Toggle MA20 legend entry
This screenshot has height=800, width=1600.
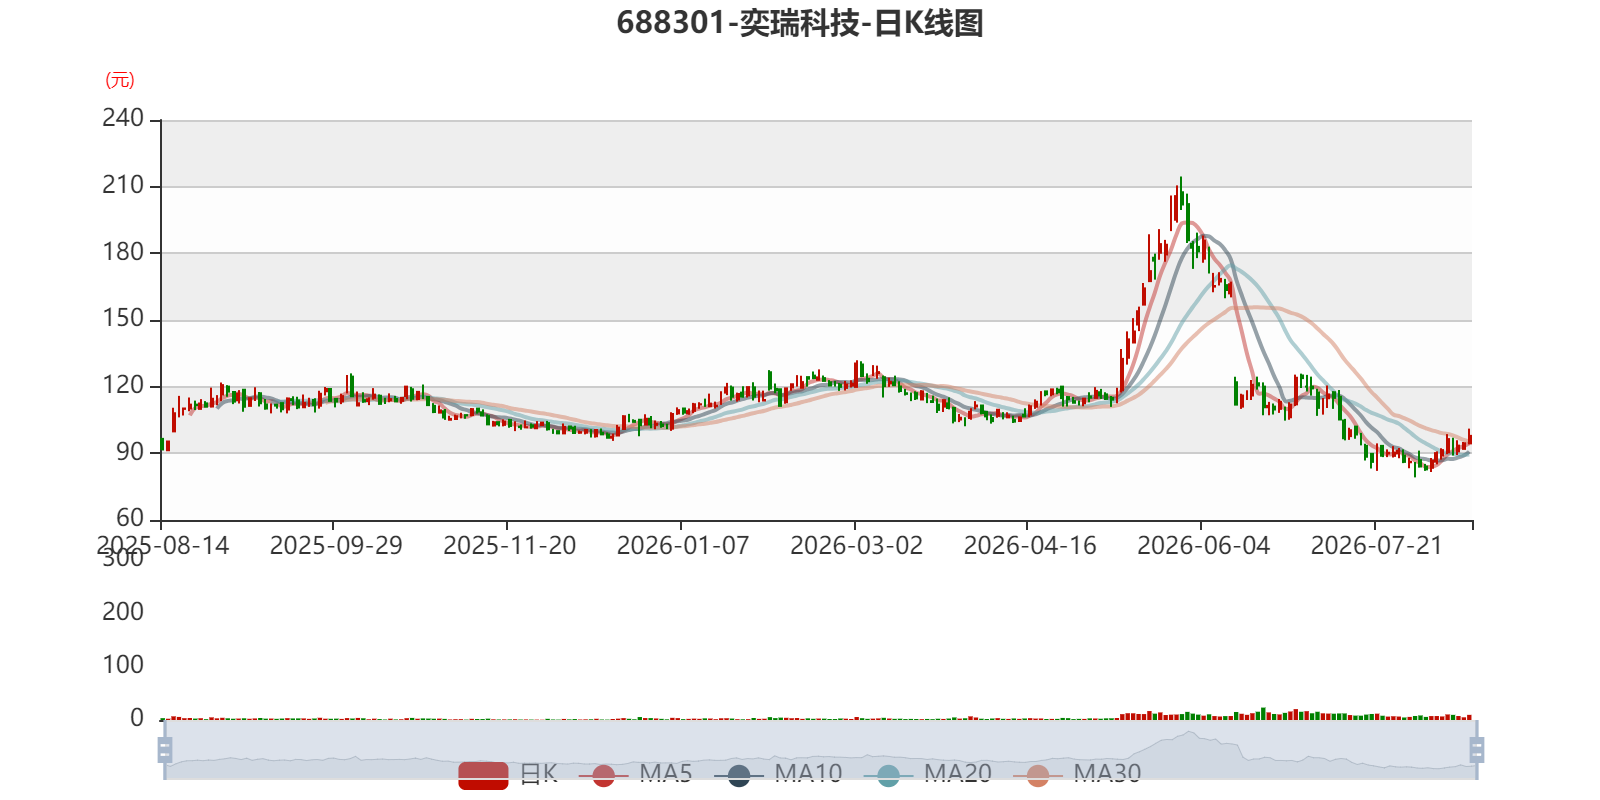click(x=927, y=774)
